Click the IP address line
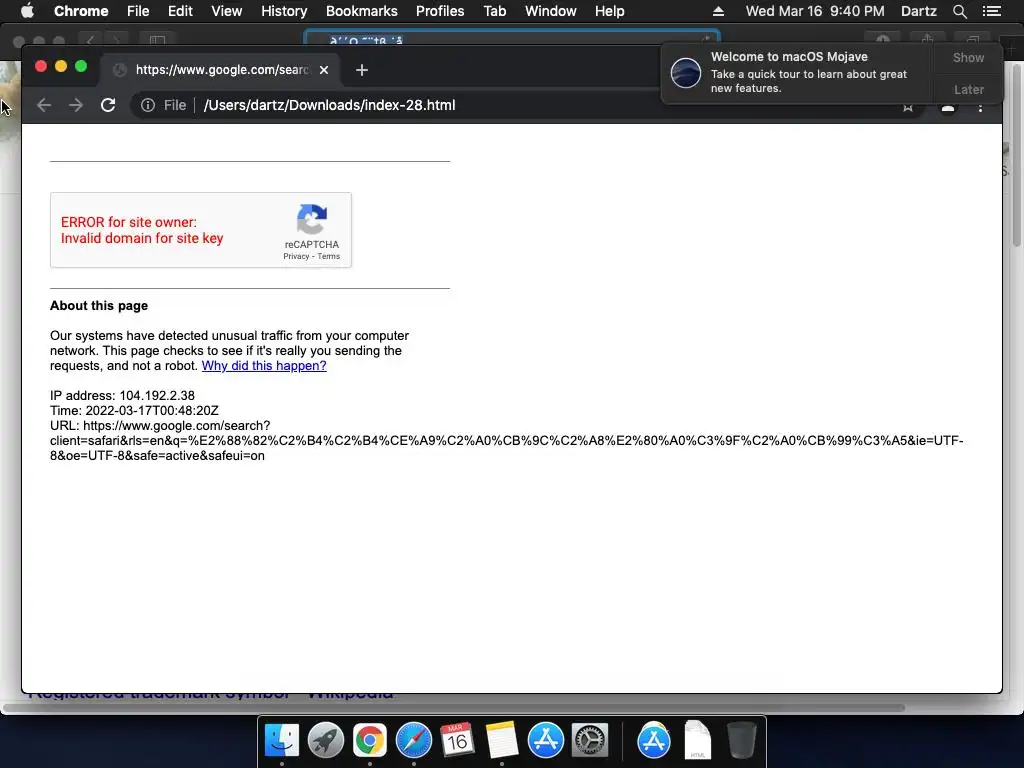 pyautogui.click(x=122, y=396)
